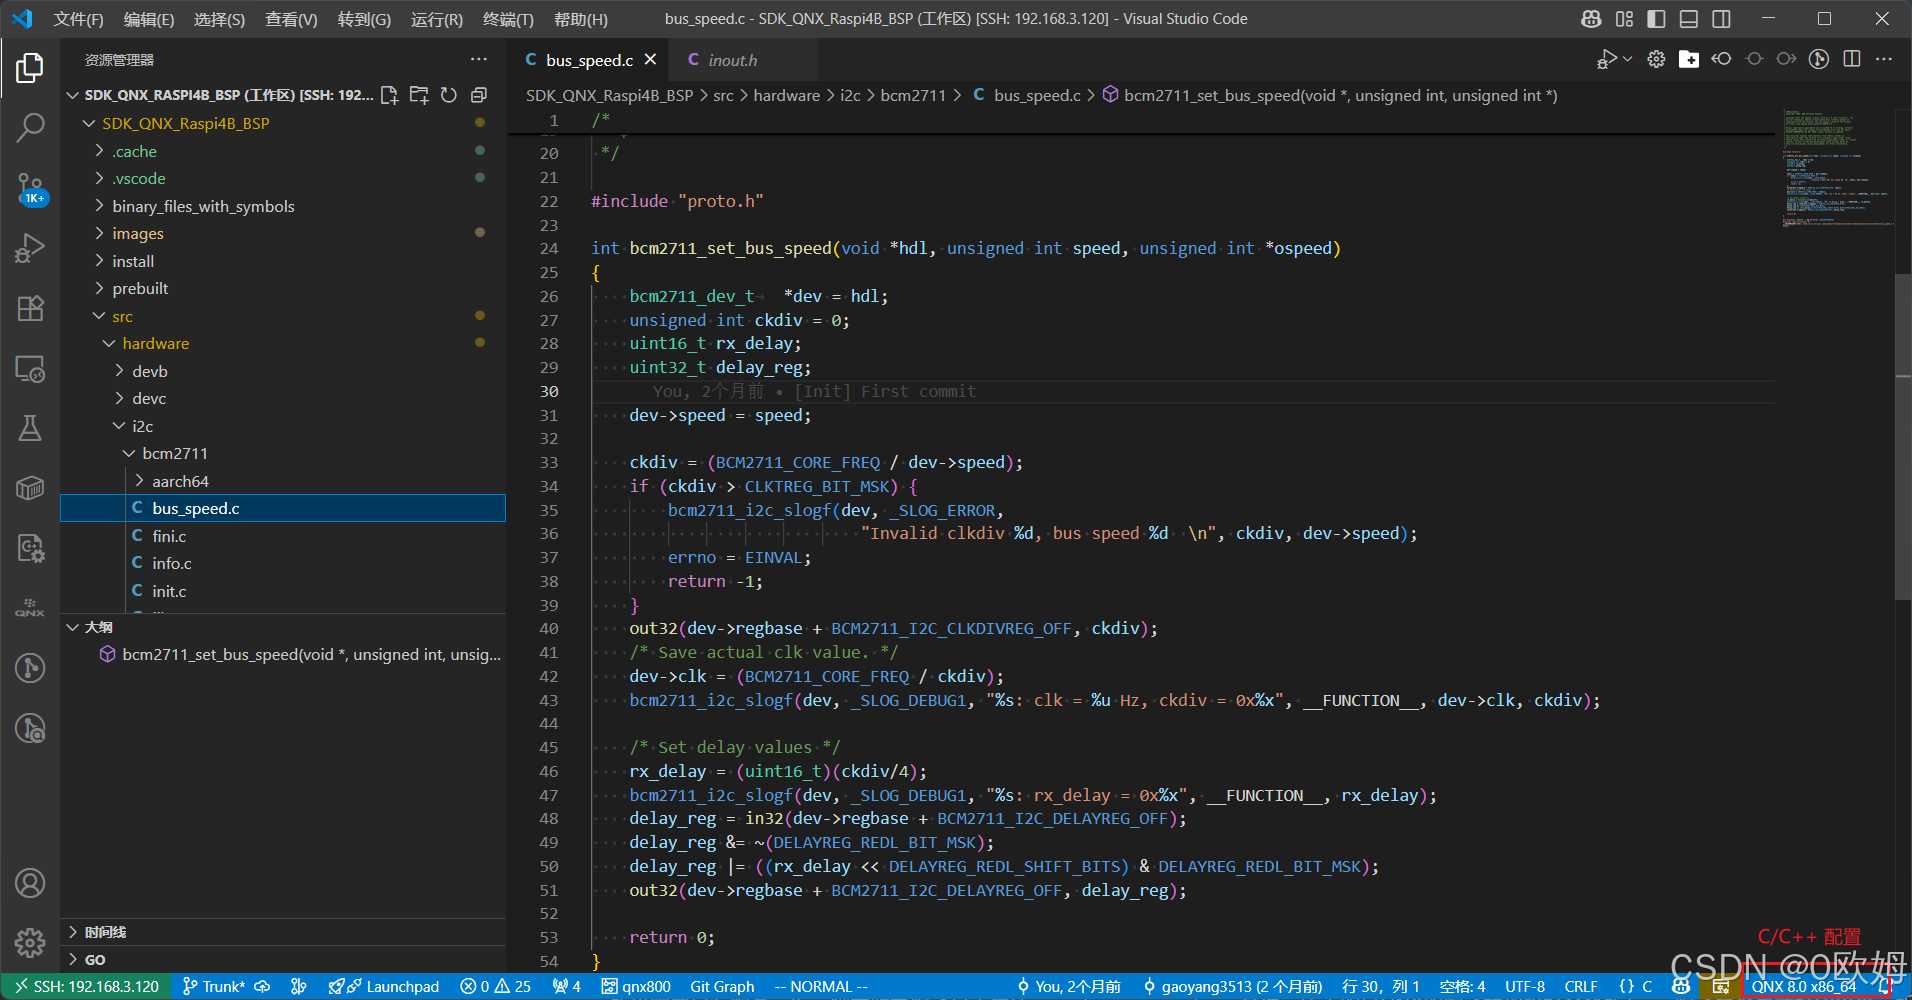Click hardware breadcrumb in editor path
The width and height of the screenshot is (1912, 1000).
(x=786, y=95)
